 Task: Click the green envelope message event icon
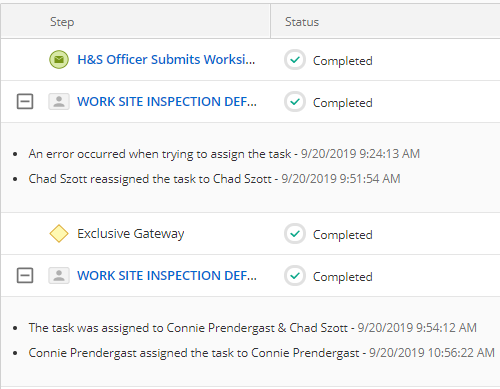point(59,60)
